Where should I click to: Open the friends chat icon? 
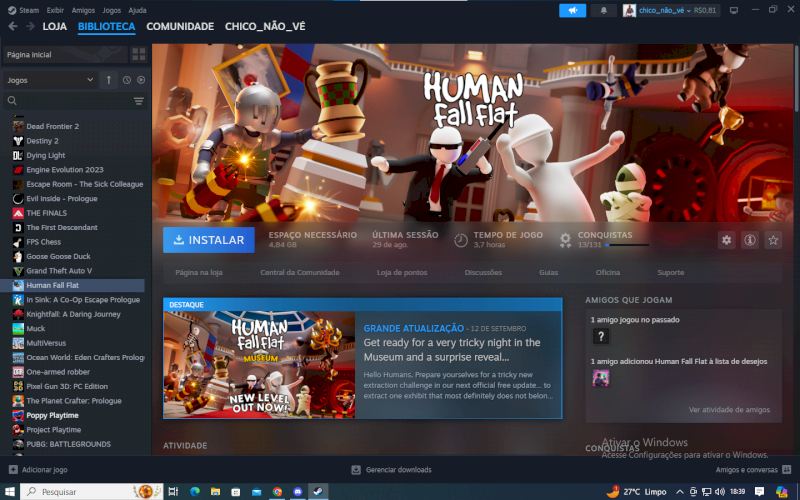(786, 469)
